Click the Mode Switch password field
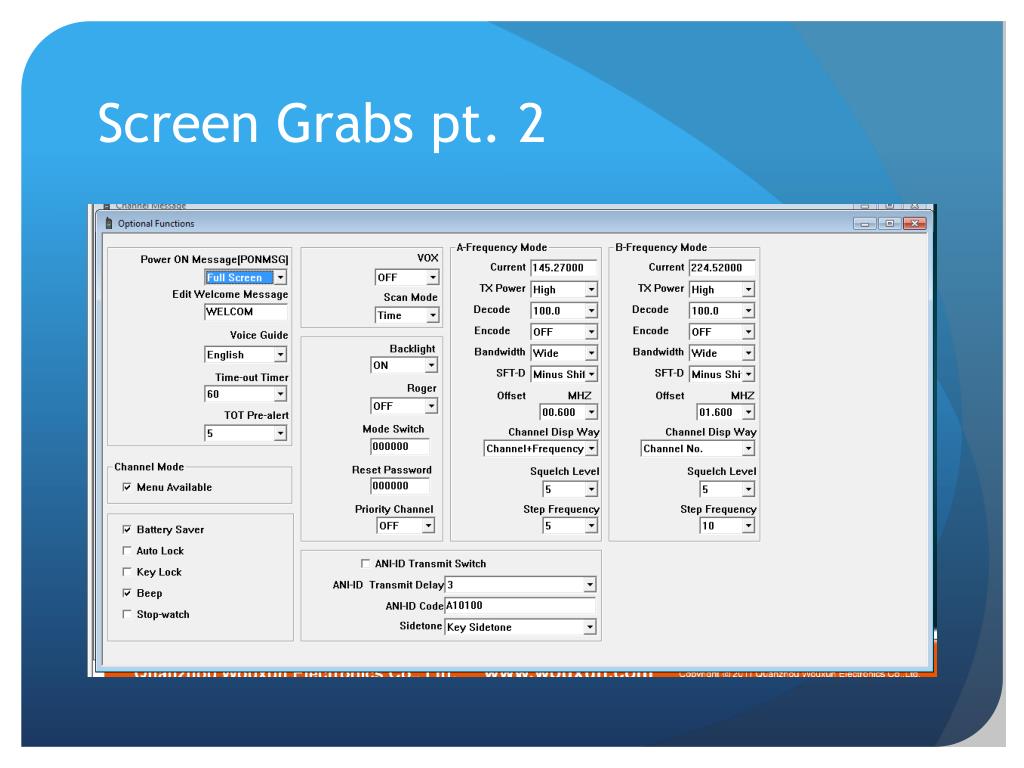The height and width of the screenshot is (768, 1024). pyautogui.click(x=400, y=447)
